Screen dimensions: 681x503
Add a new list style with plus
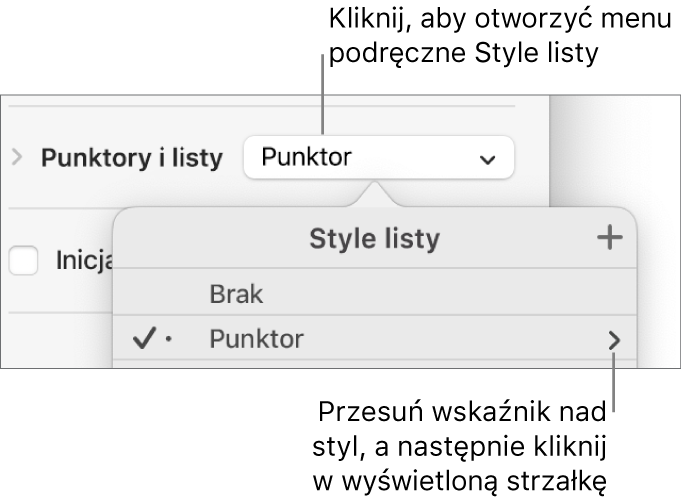pos(610,238)
